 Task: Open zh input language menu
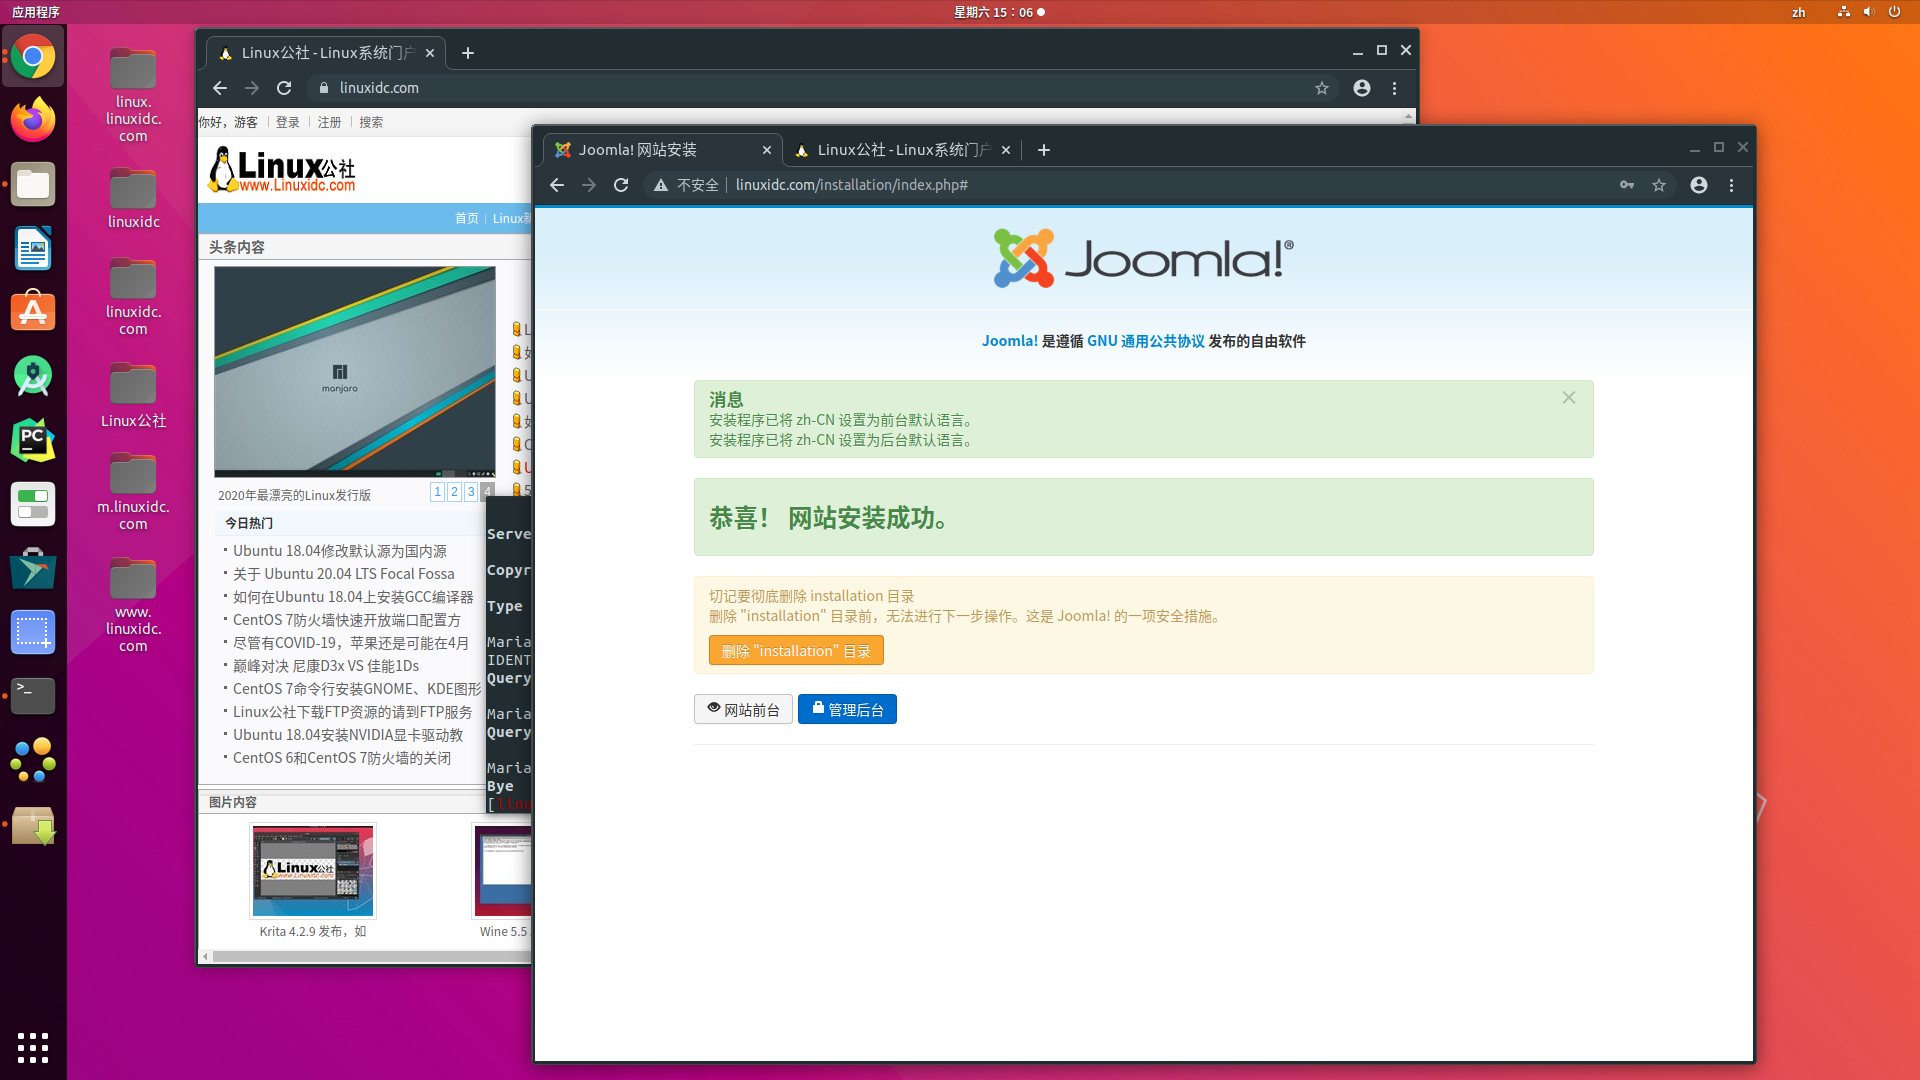(x=1799, y=12)
